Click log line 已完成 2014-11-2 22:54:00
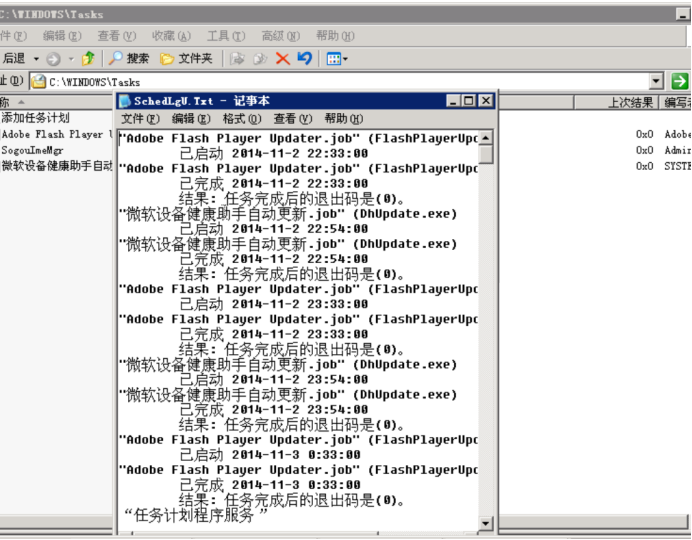 [x=274, y=259]
